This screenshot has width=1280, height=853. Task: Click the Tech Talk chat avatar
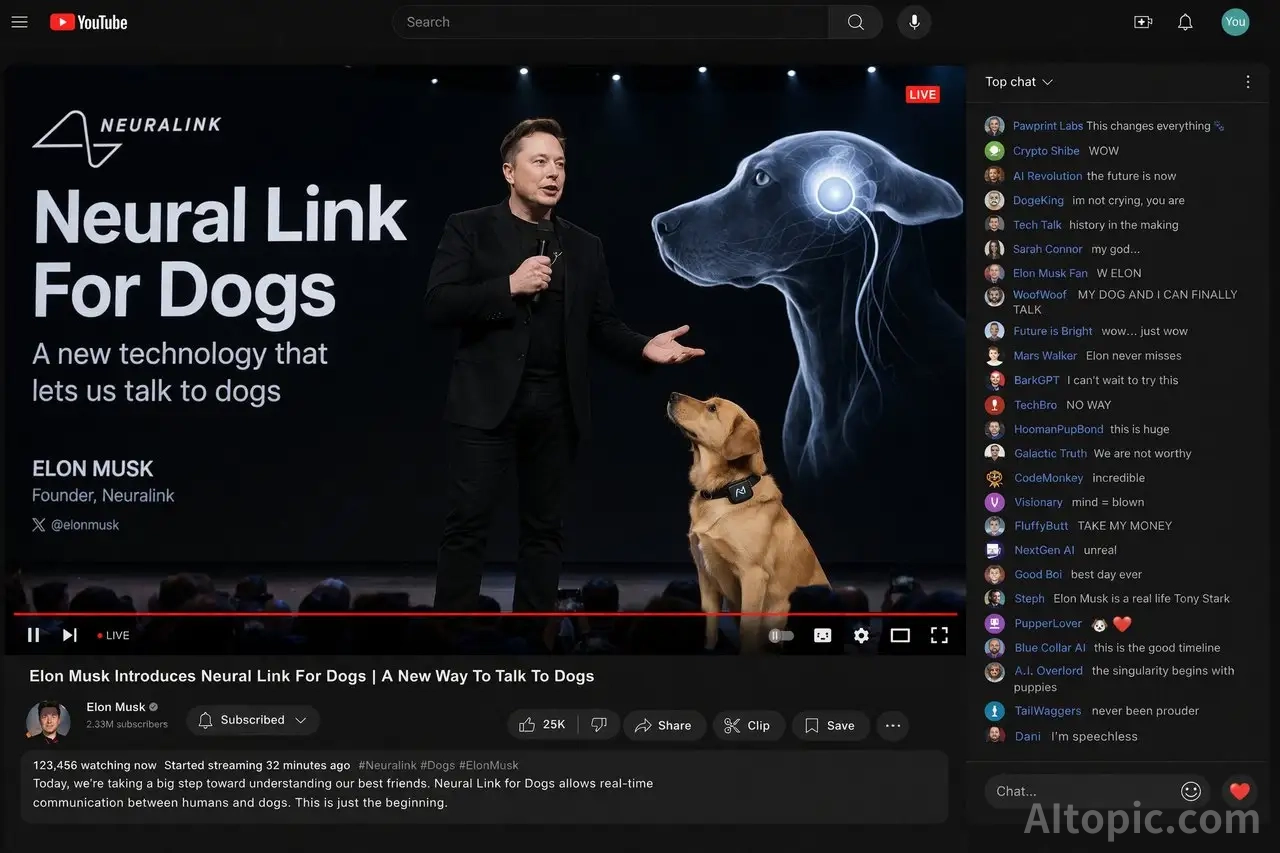tap(994, 225)
